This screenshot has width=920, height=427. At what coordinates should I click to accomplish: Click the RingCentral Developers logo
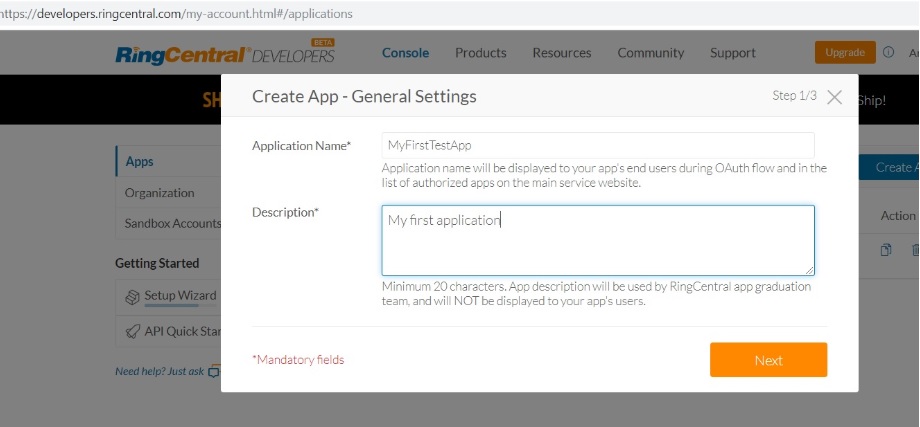[225, 54]
